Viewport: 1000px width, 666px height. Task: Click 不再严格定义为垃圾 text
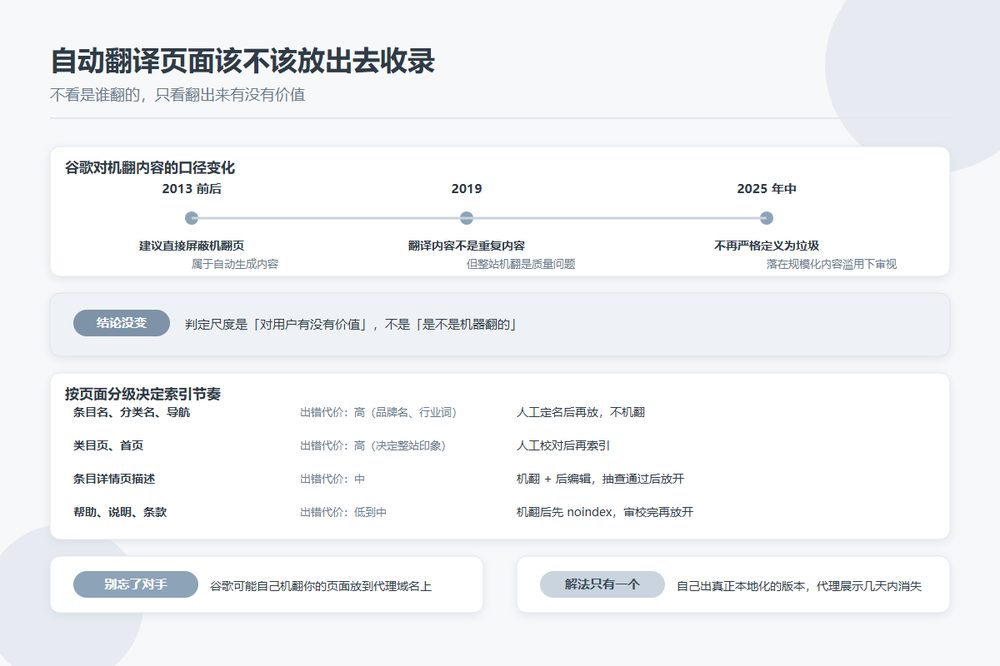[x=766, y=246]
